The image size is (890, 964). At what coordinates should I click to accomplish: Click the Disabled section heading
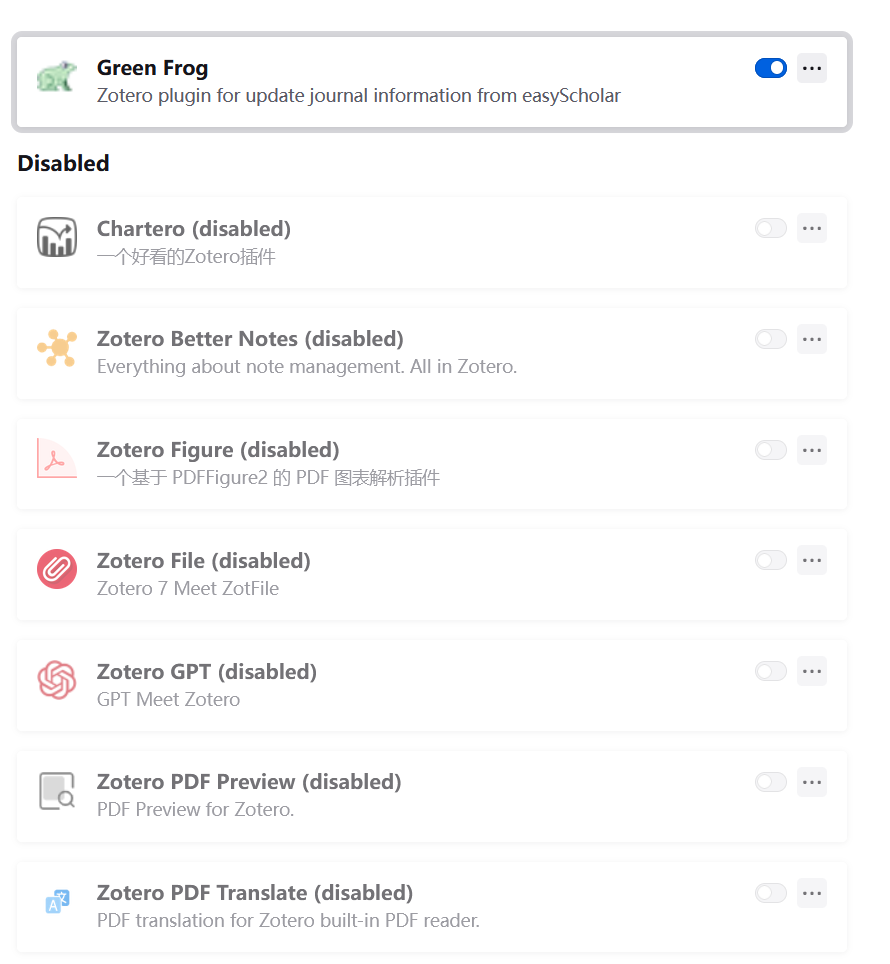(x=63, y=163)
